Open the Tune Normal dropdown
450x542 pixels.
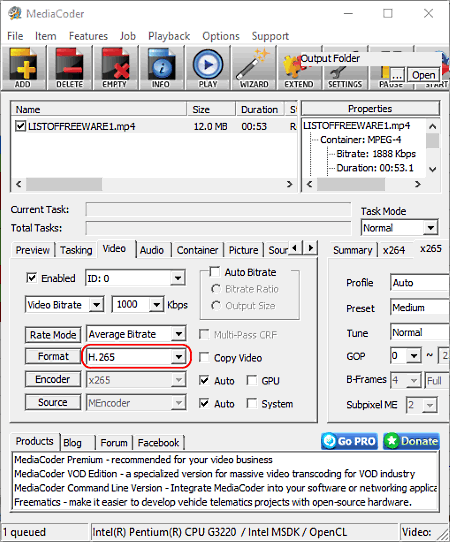[x=420, y=333]
